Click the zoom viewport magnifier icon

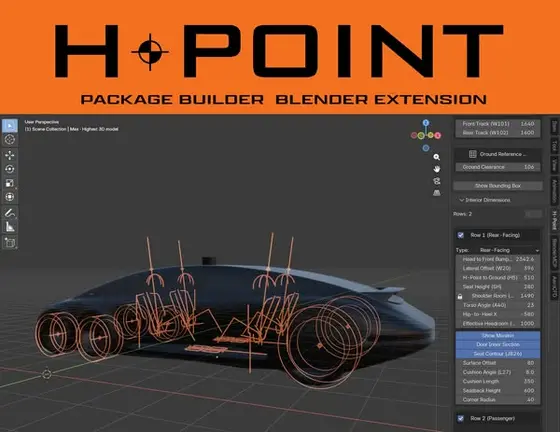(x=436, y=157)
